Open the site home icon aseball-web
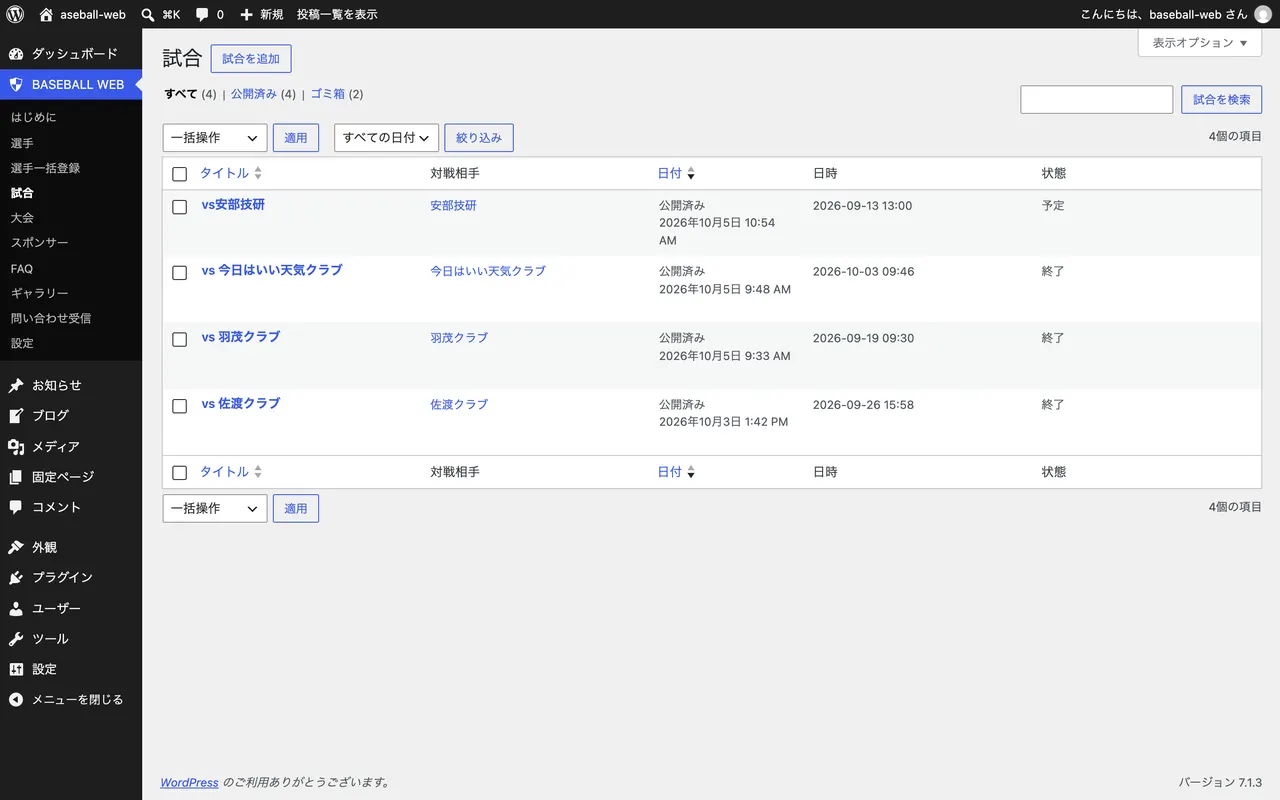Viewport: 1280px width, 800px height. pos(46,14)
